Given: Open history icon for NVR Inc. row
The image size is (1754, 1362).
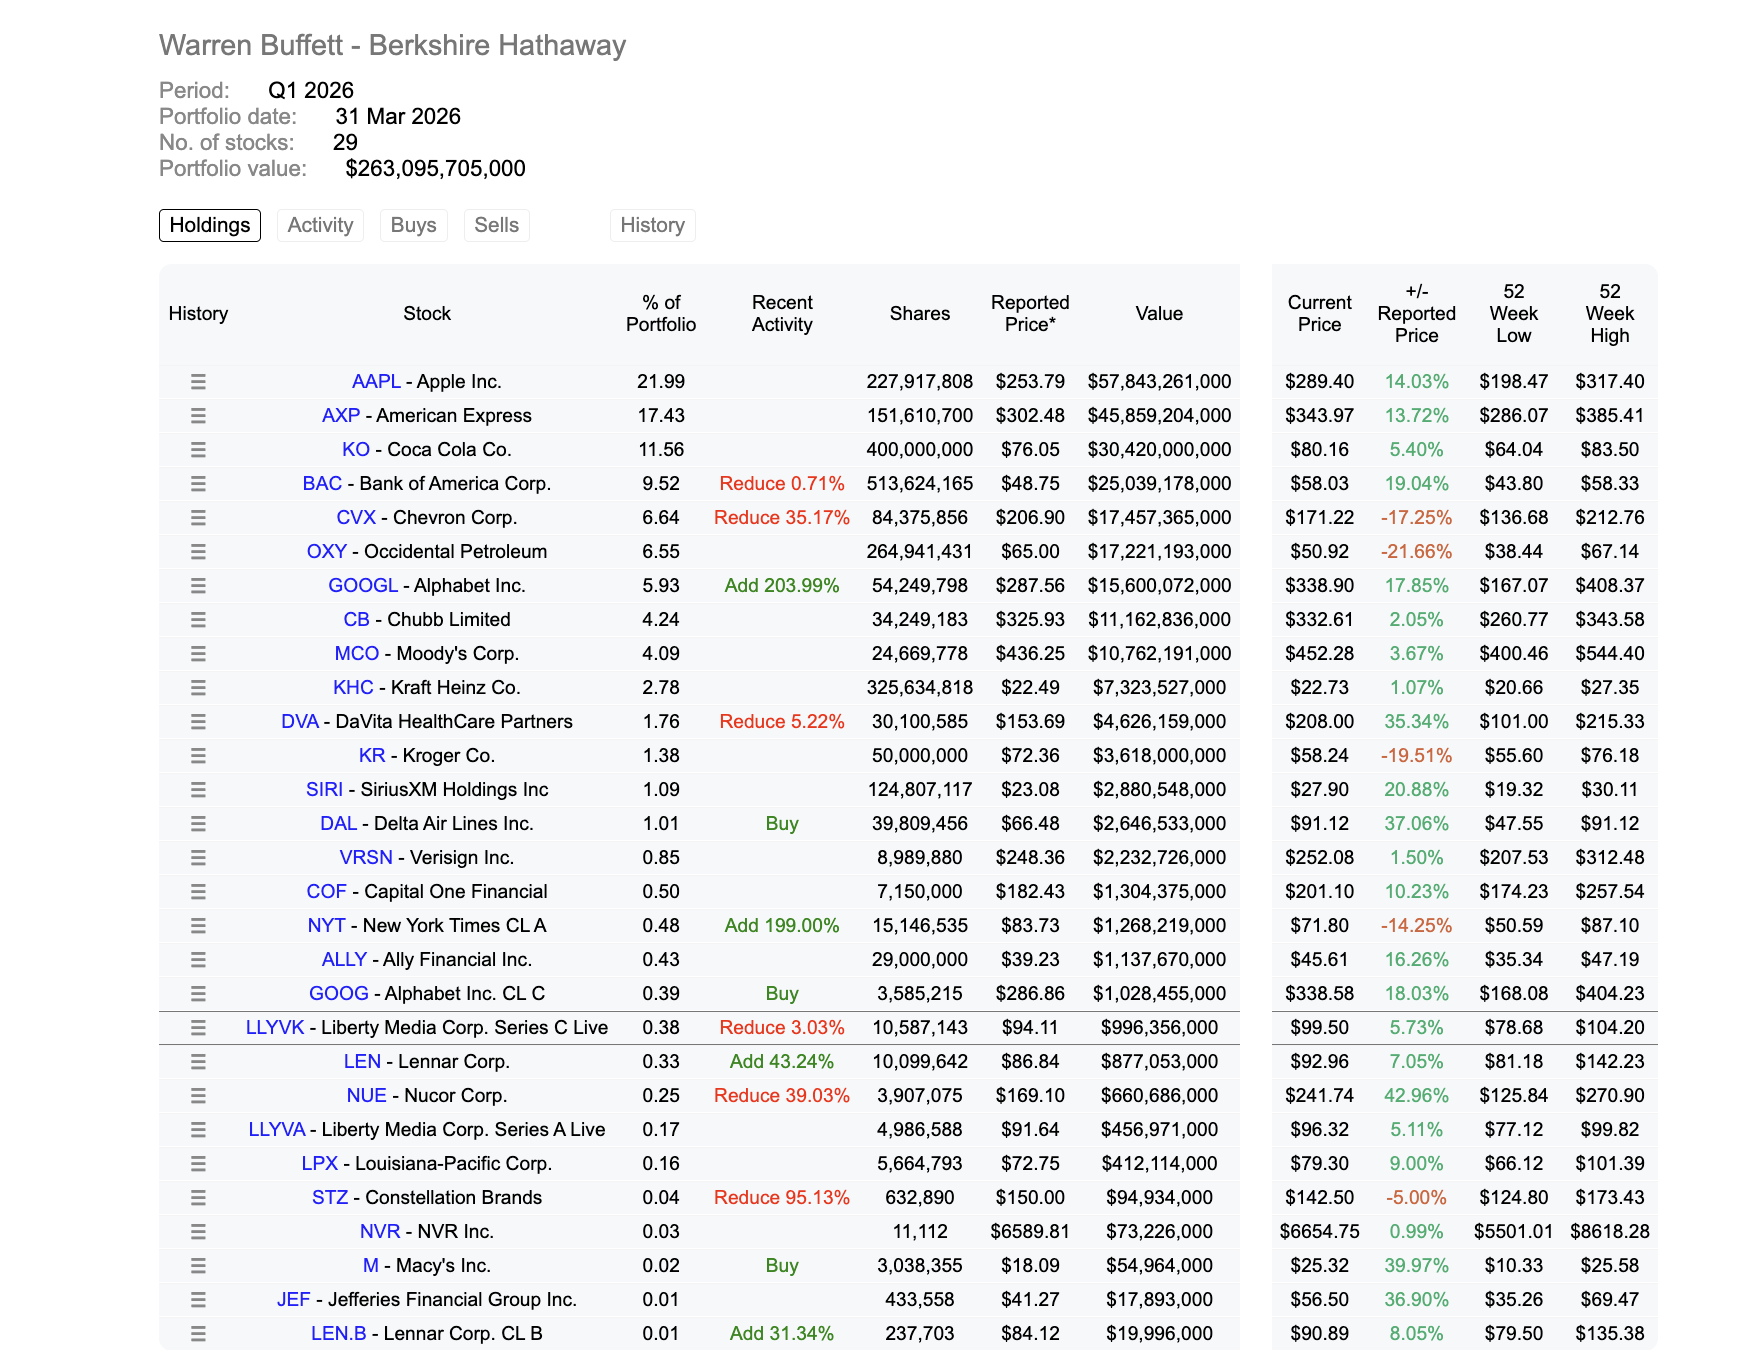Looking at the screenshot, I should pos(198,1231).
